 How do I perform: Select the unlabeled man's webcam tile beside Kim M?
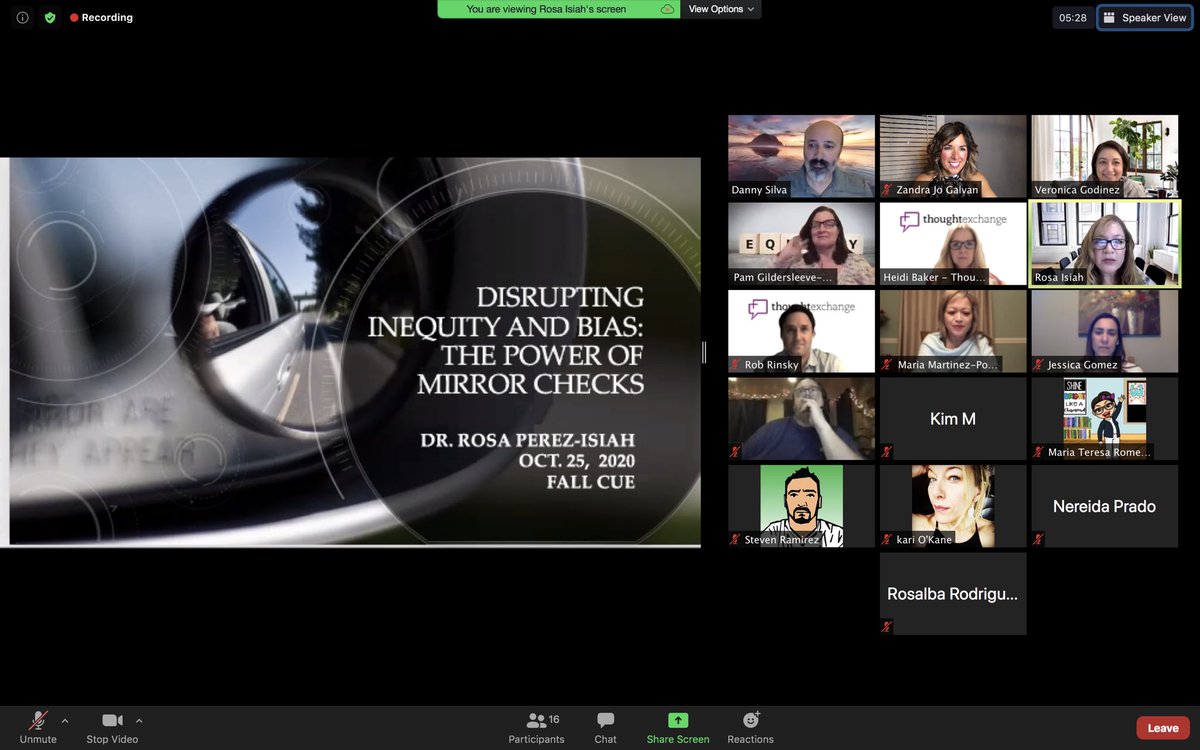801,419
